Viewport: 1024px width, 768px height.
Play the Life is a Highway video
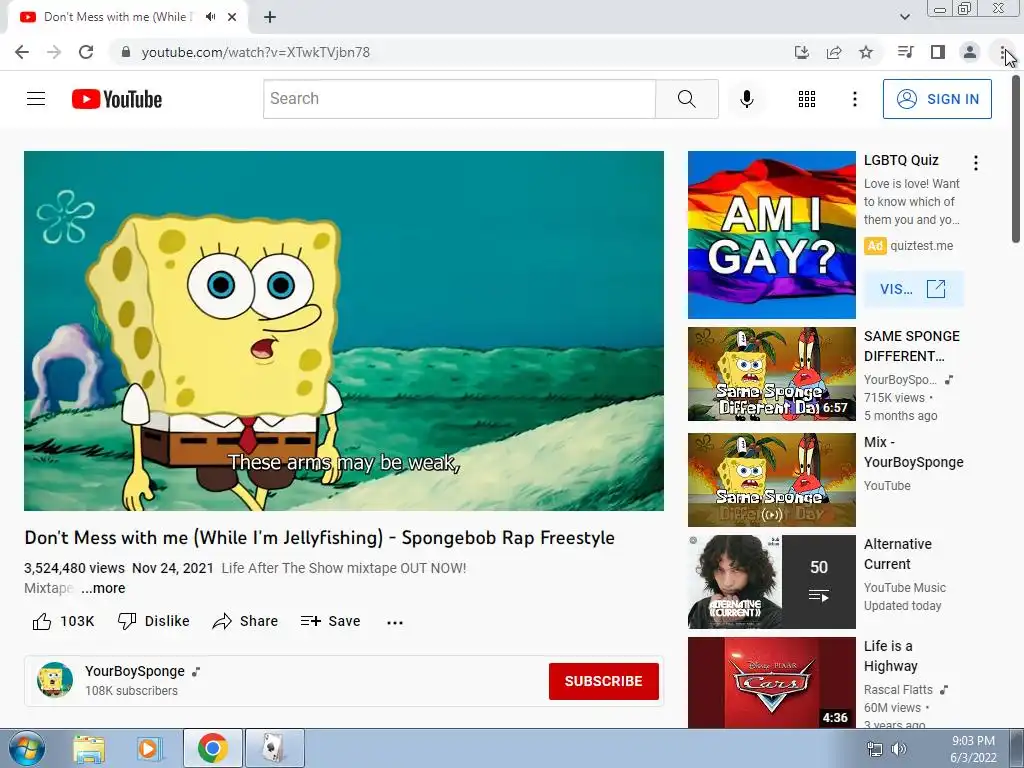point(771,682)
